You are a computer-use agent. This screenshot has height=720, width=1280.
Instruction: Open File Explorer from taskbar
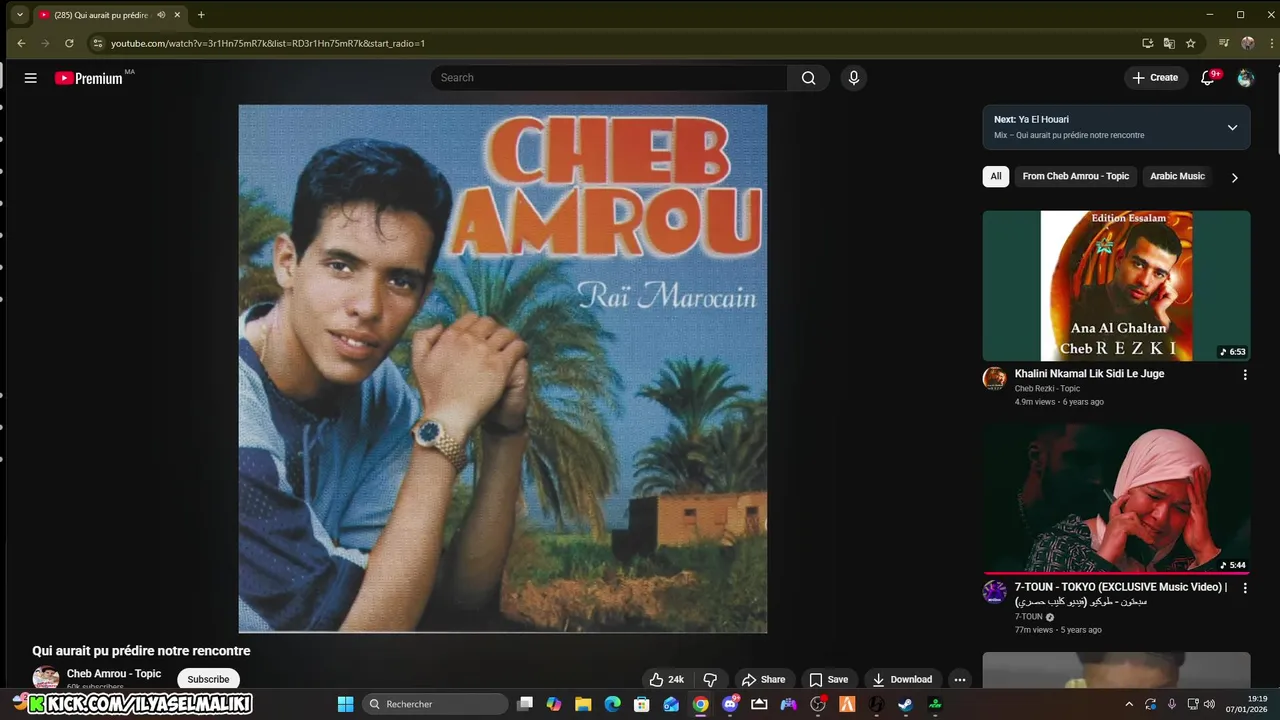point(583,704)
